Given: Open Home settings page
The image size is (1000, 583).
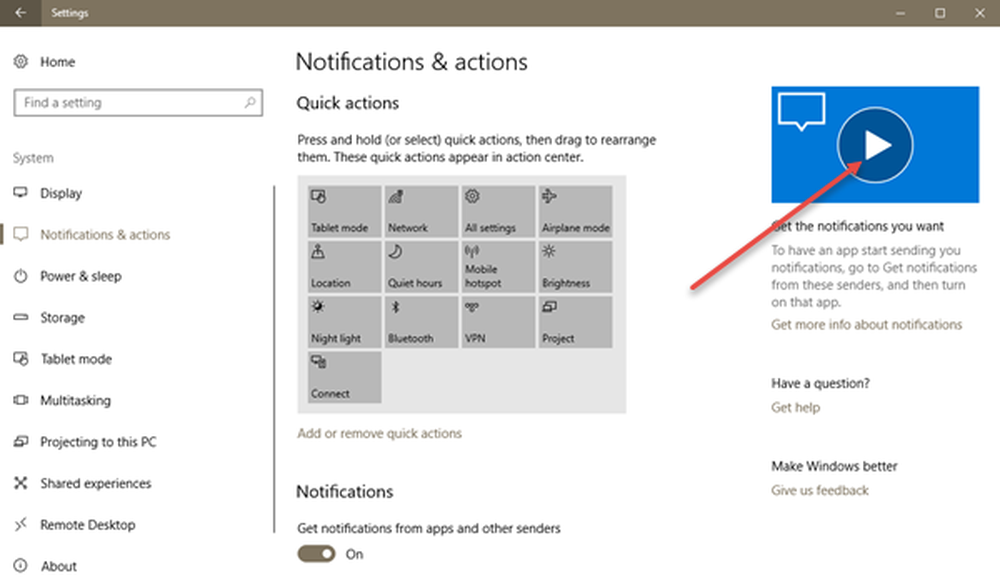Looking at the screenshot, I should click(x=44, y=62).
